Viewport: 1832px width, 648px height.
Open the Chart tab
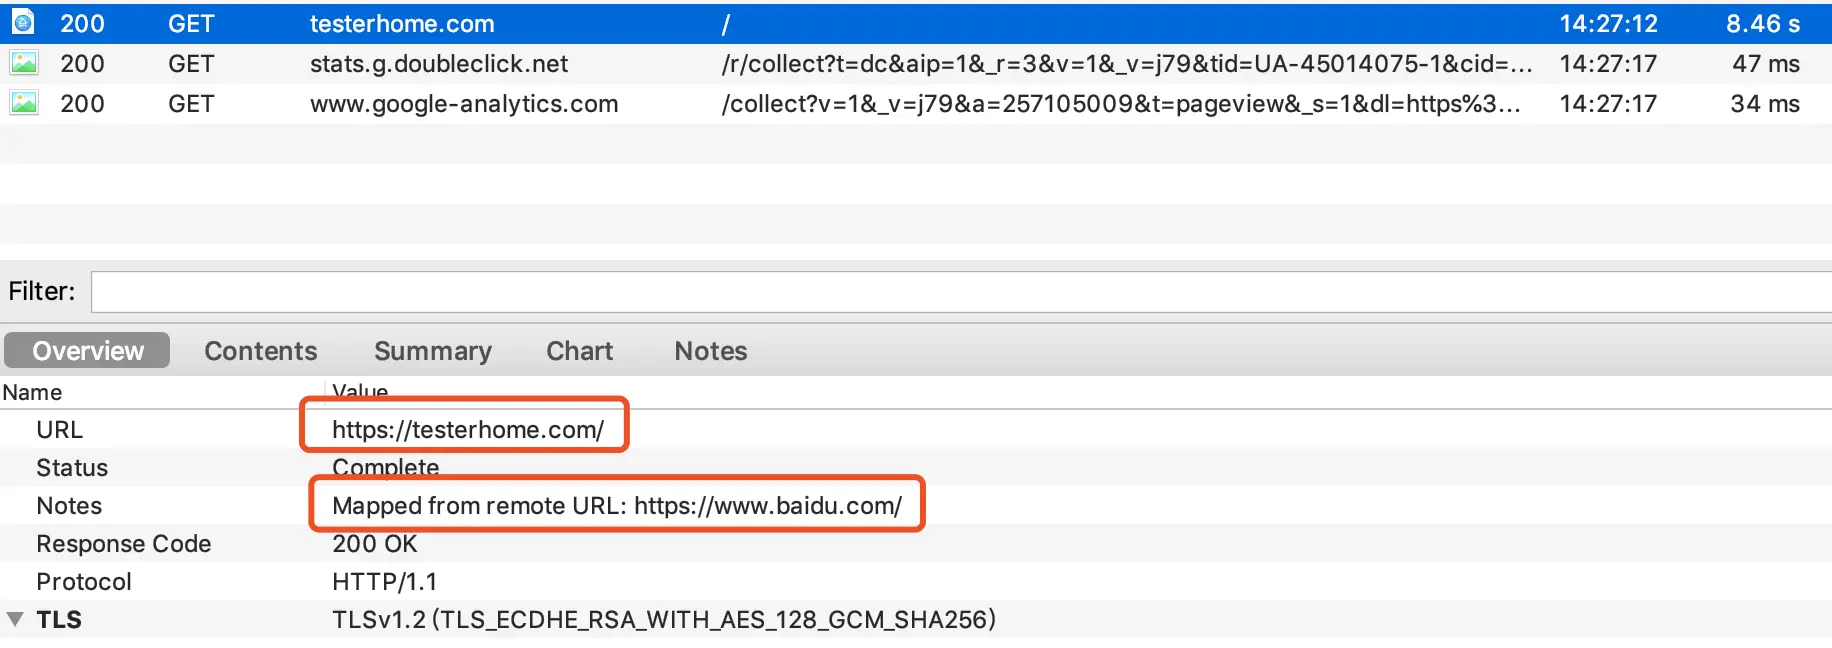[579, 351]
